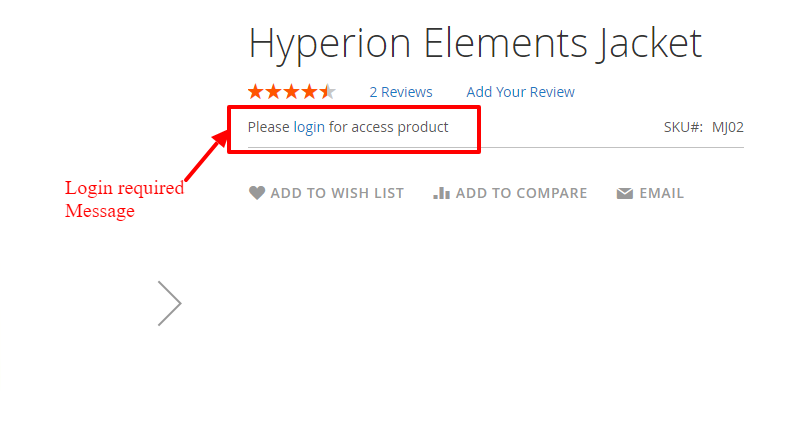
Task: Click the MJ02 SKU value
Action: click(x=728, y=127)
